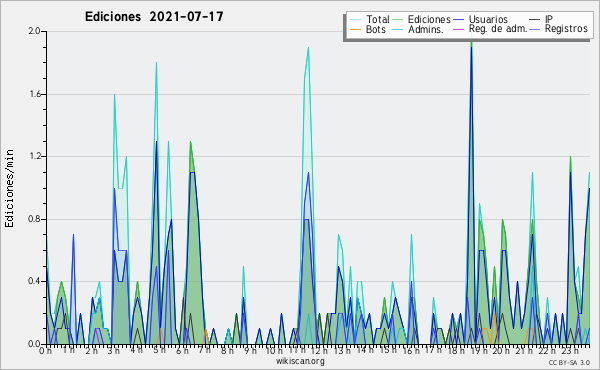
Task: Click the 19 h x-axis label
Action: pos(478,351)
